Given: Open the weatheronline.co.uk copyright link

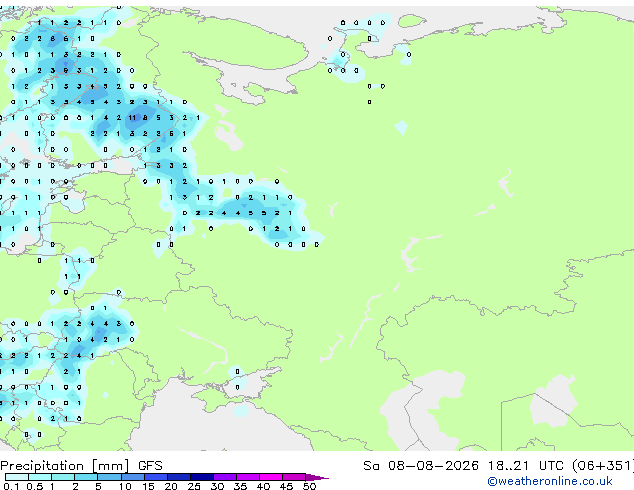Looking at the screenshot, I should coord(550,481).
